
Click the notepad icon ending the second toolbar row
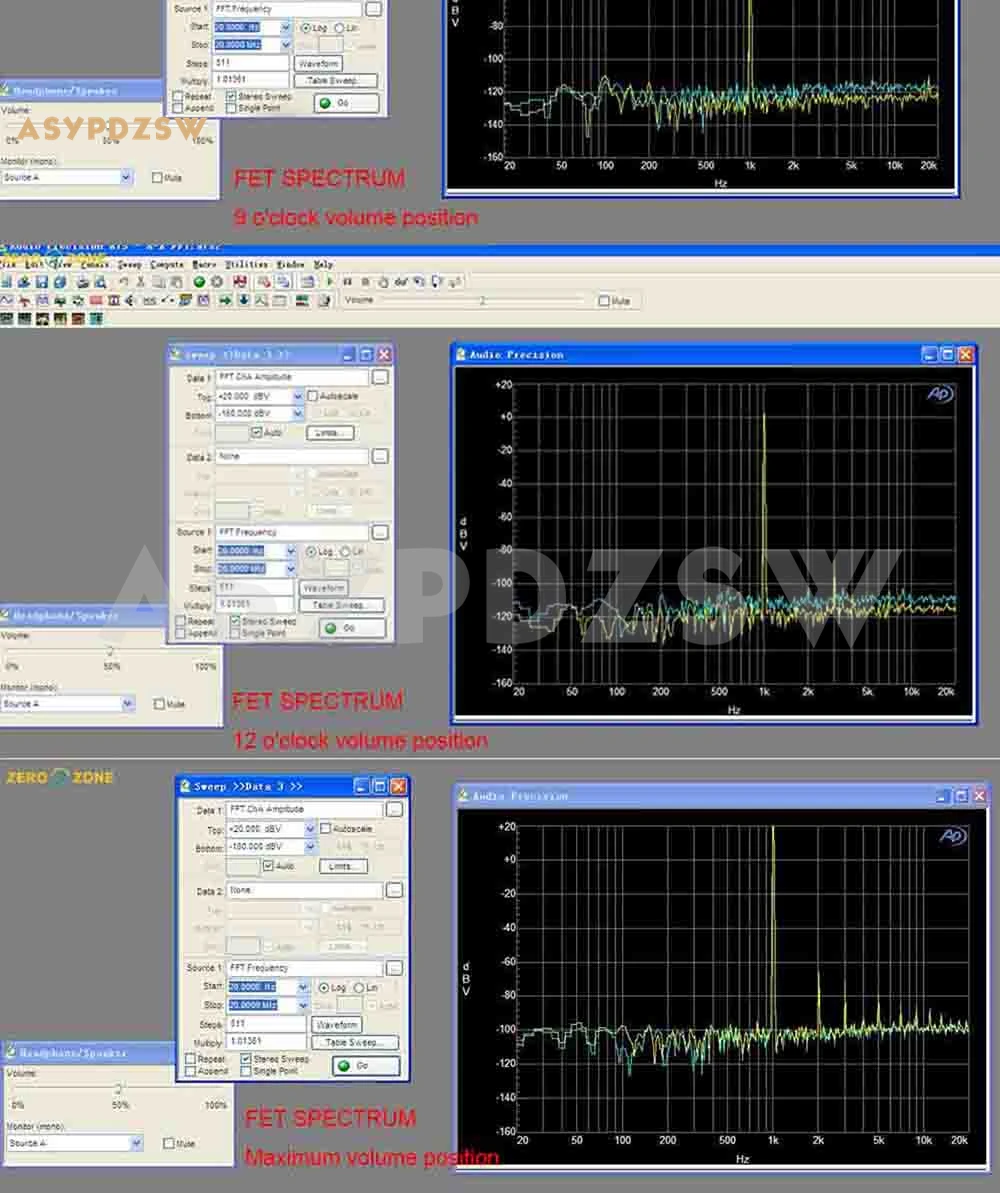(324, 301)
